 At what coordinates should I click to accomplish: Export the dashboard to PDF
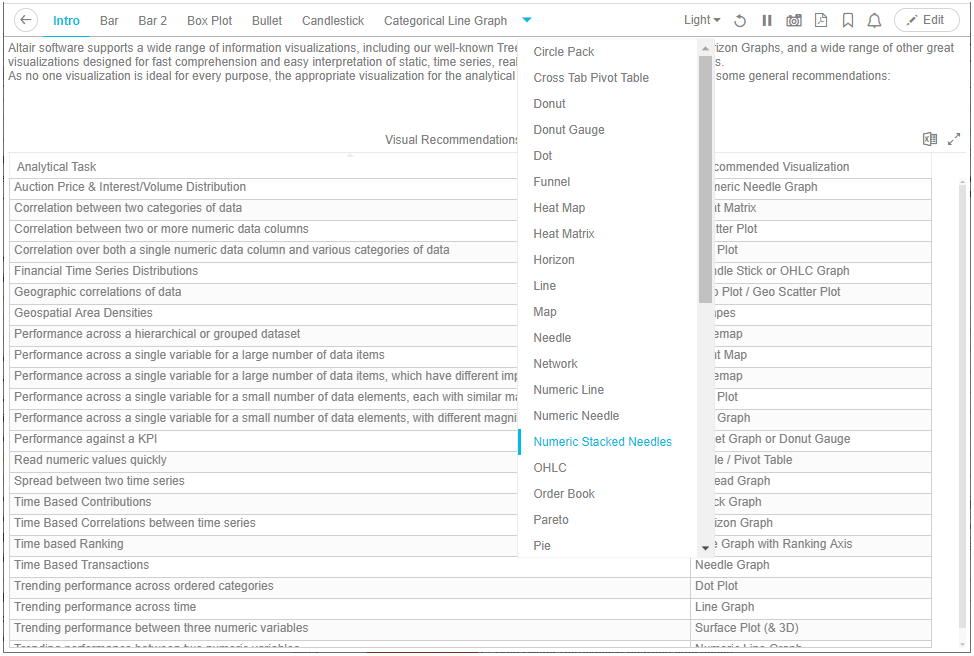coord(821,20)
